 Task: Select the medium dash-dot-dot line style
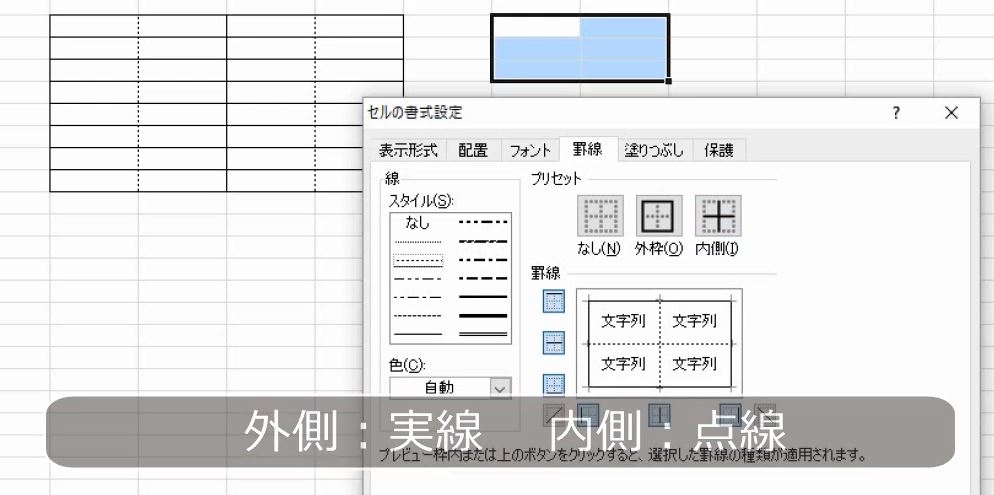483,222
